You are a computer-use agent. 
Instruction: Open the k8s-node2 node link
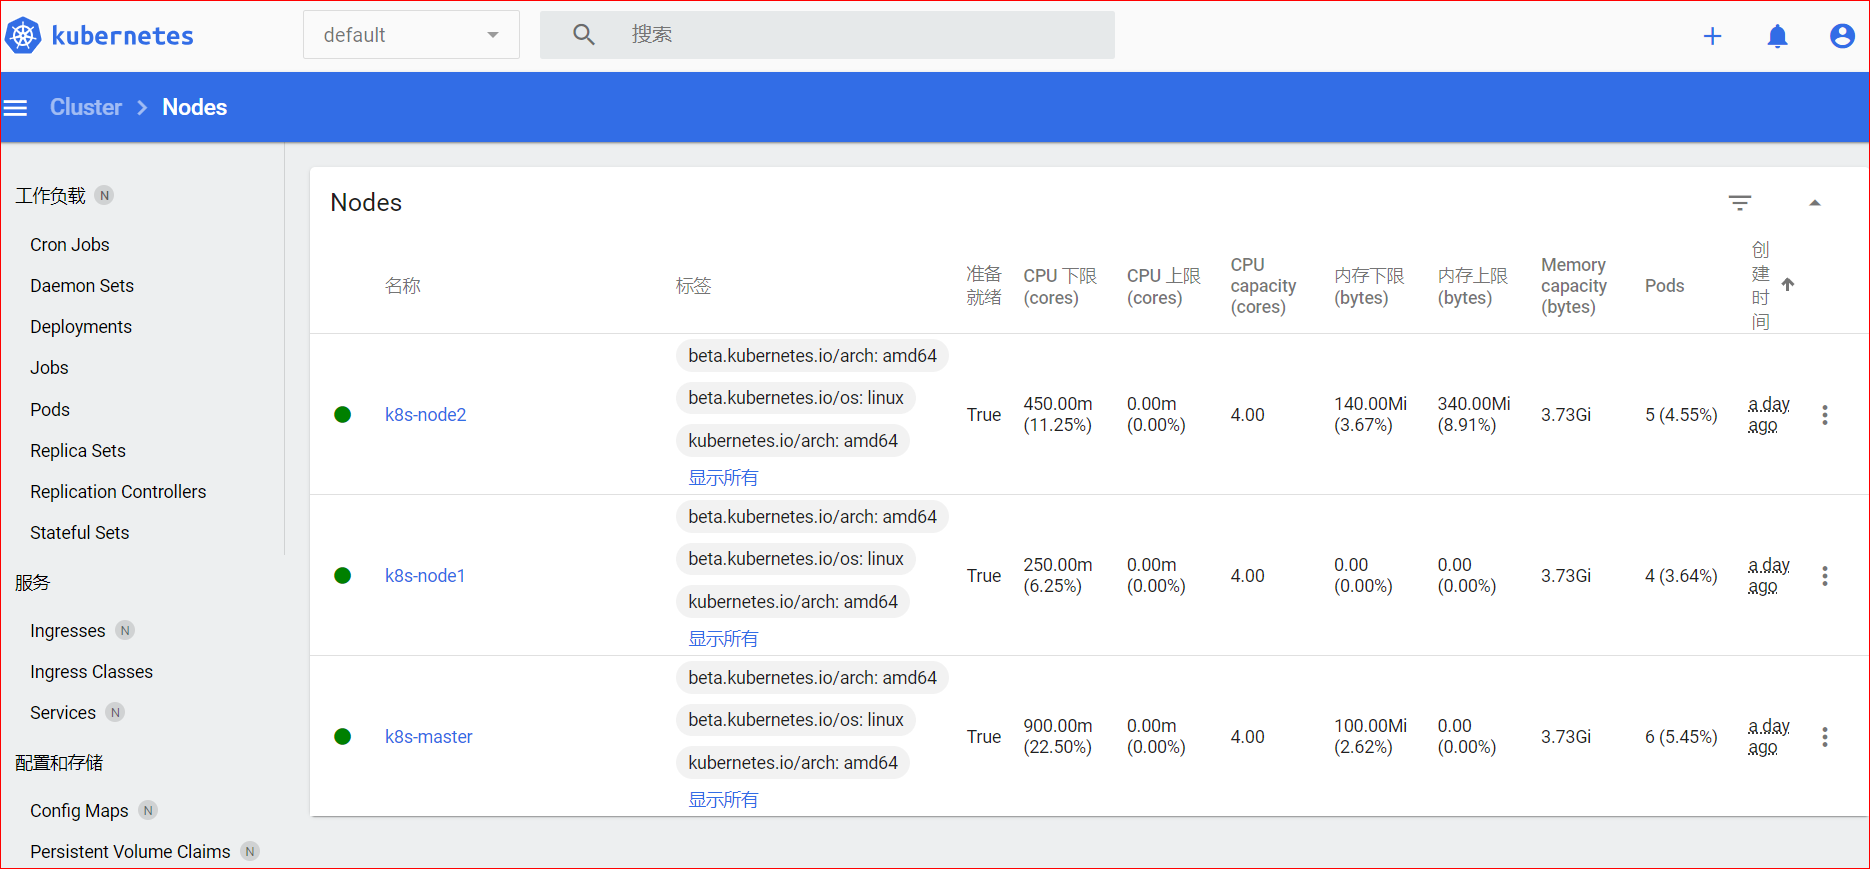click(426, 415)
